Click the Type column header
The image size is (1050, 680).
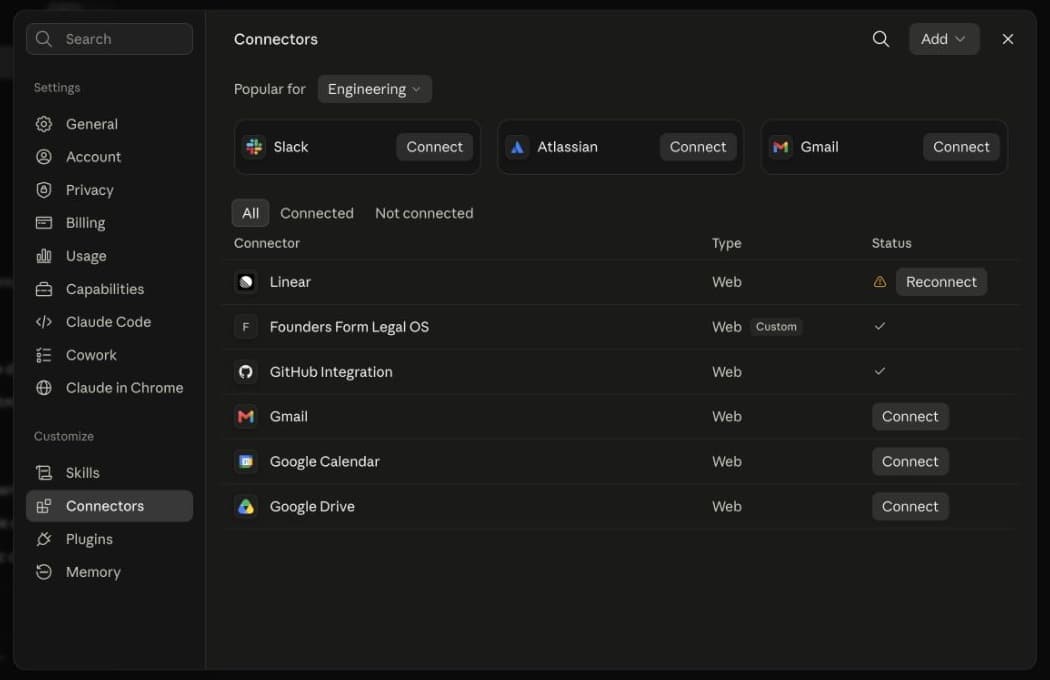pyautogui.click(x=727, y=243)
